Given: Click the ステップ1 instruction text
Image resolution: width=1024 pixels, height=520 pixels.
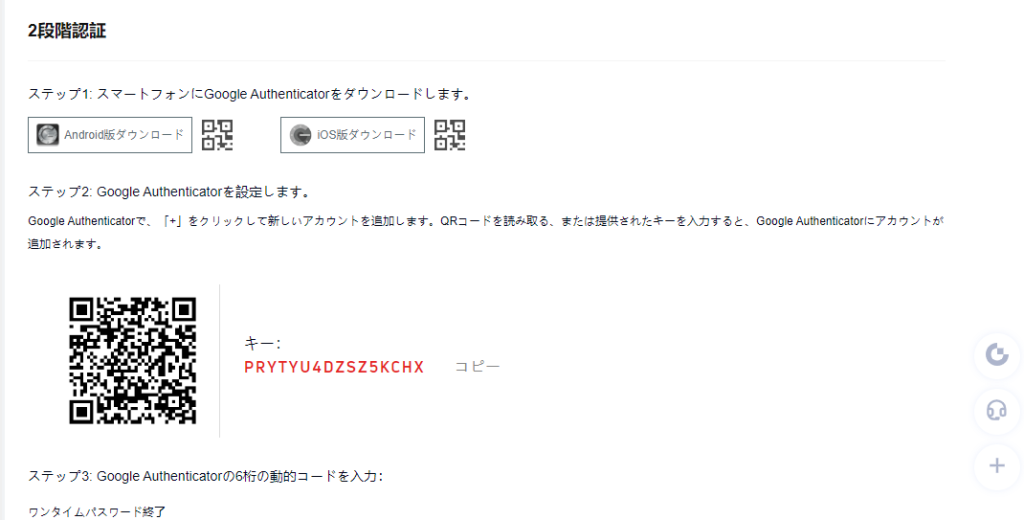Looking at the screenshot, I should (x=249, y=94).
